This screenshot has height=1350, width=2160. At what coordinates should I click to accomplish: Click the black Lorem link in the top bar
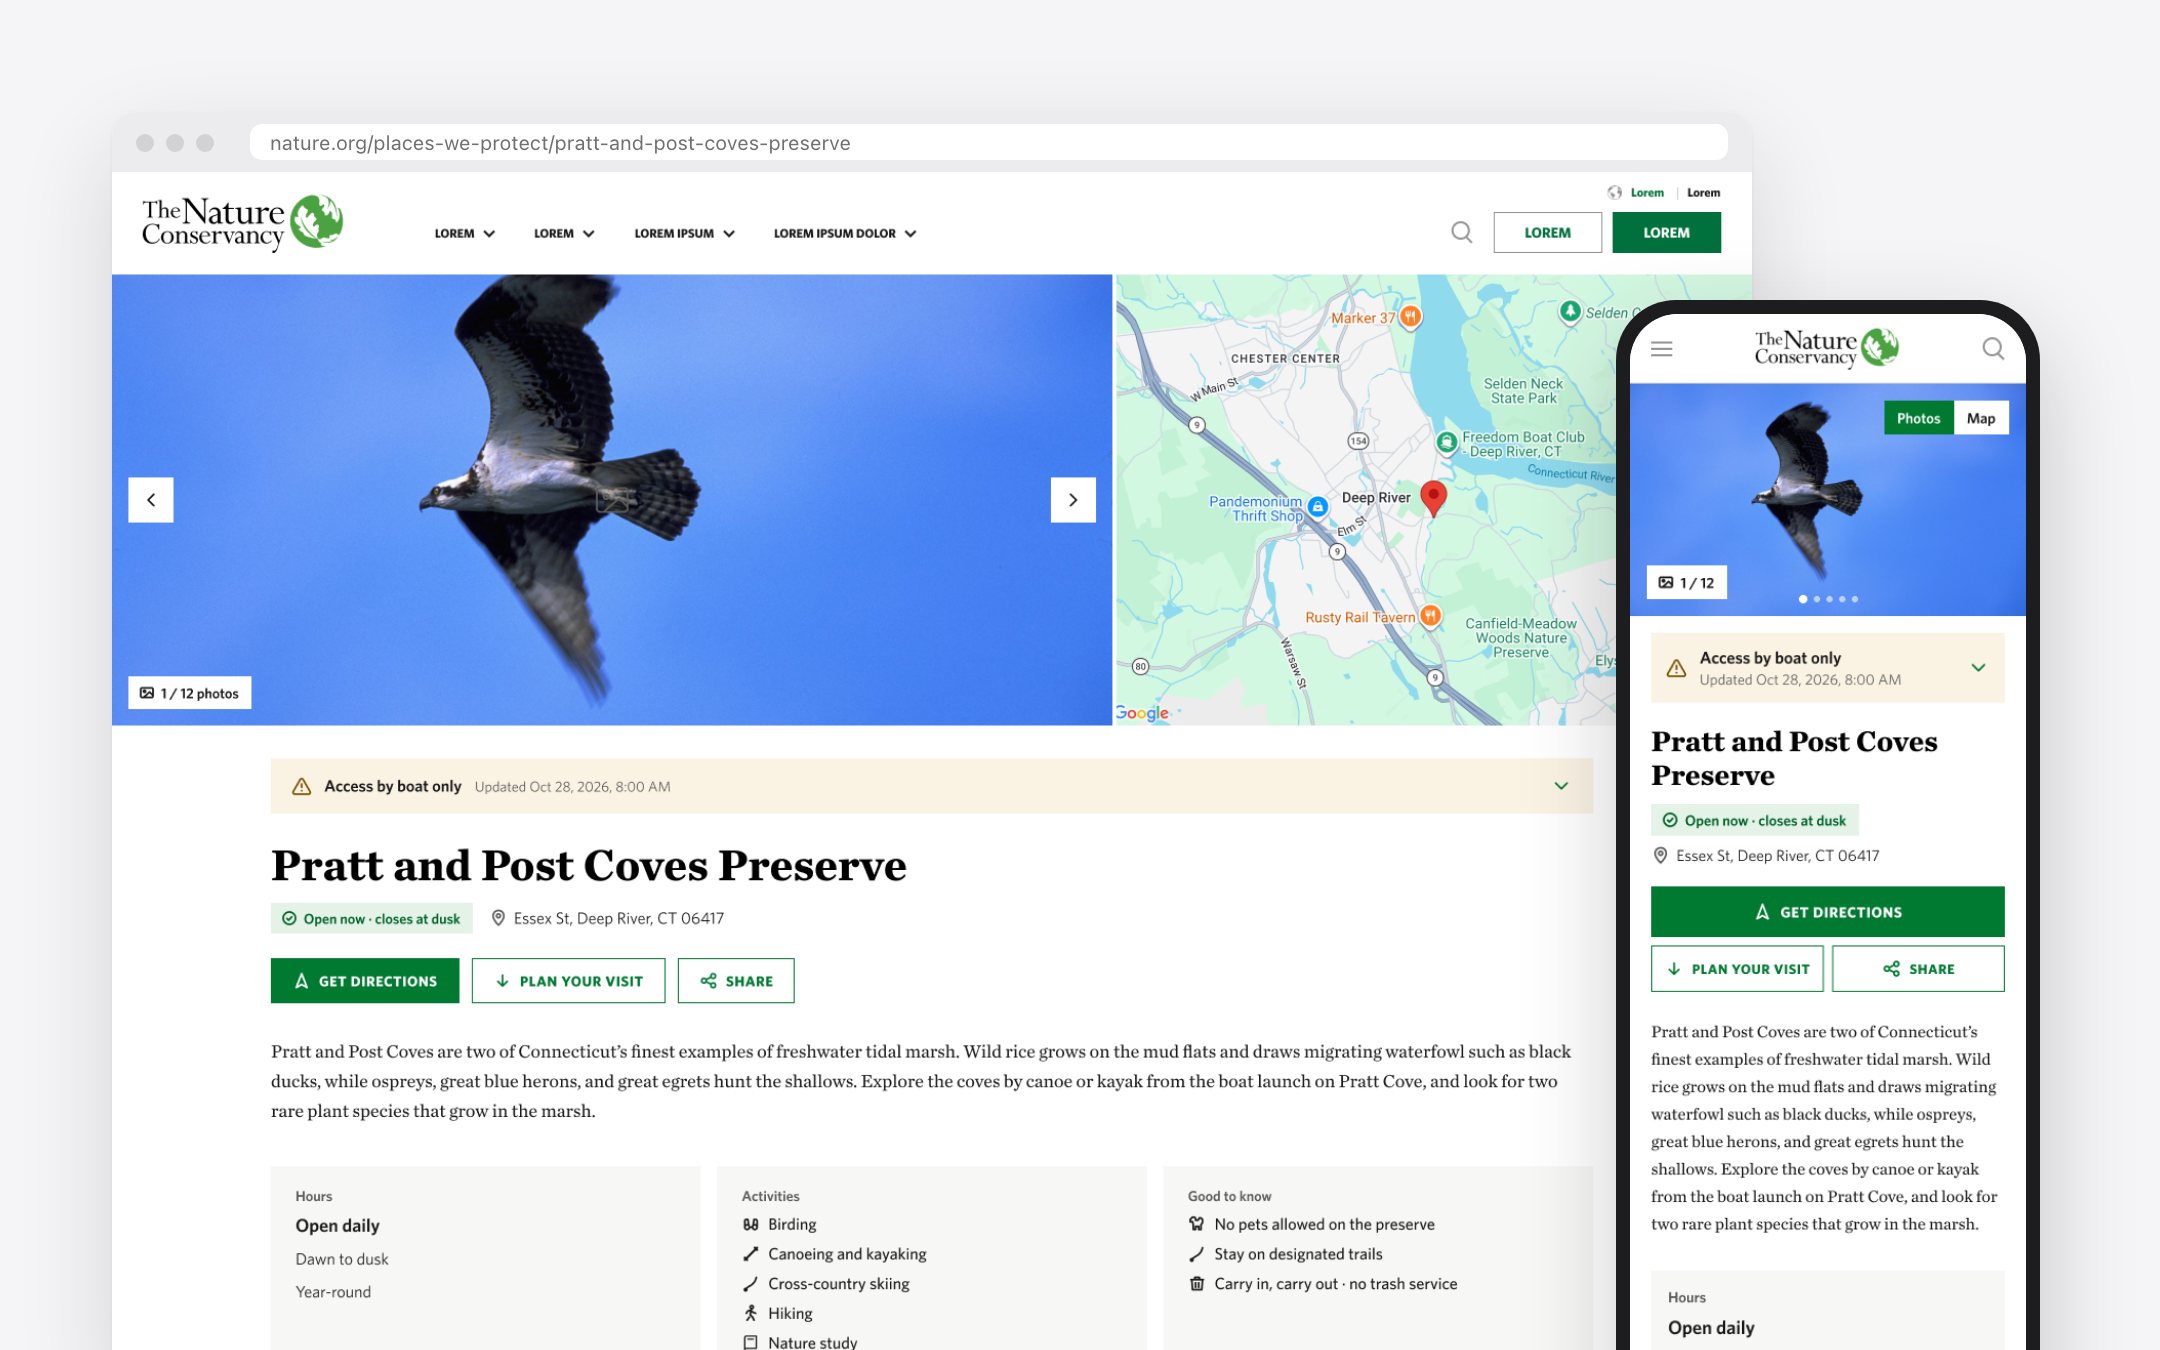point(1704,192)
